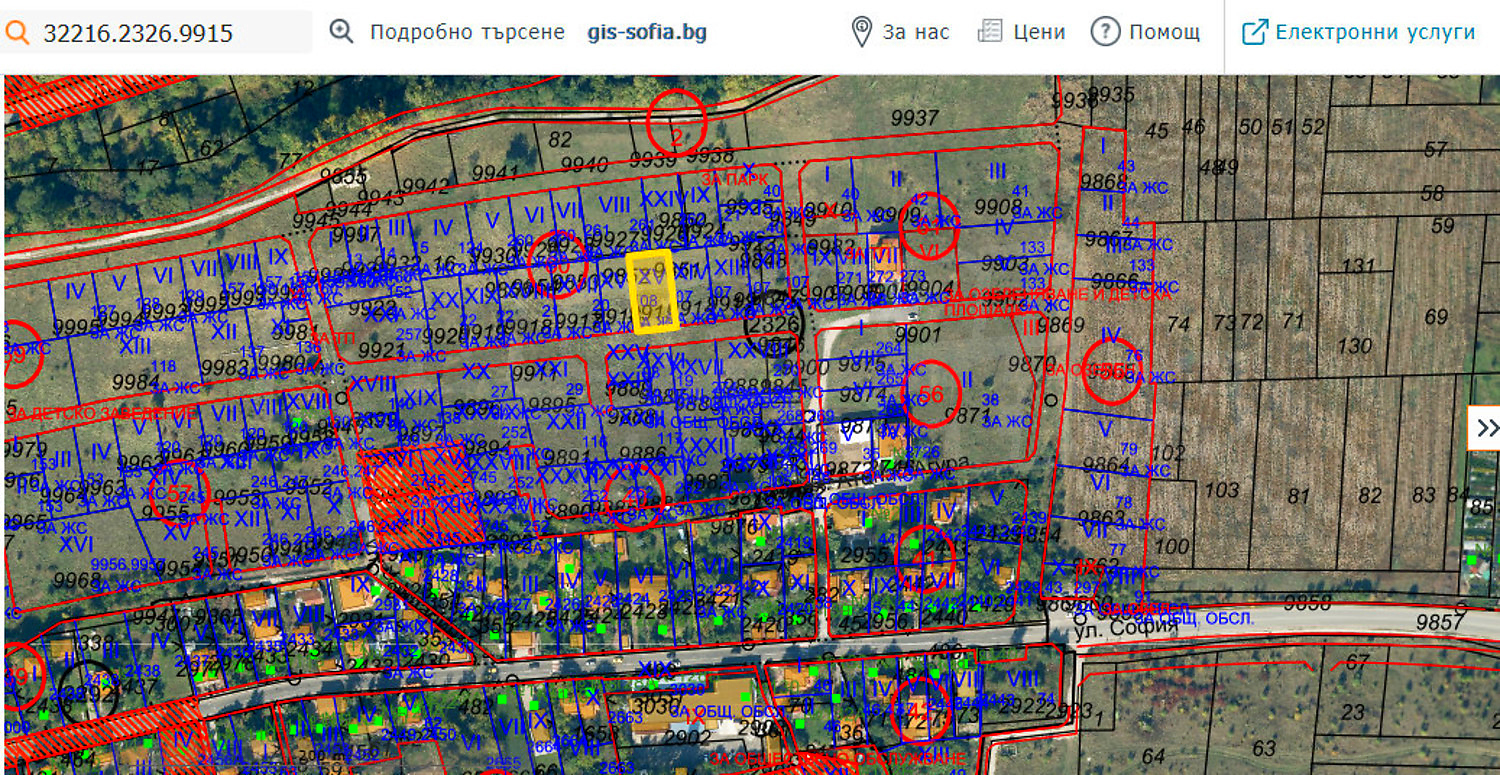The image size is (1500, 775).
Task: Click parcel 9937 on the map
Action: coord(913,118)
